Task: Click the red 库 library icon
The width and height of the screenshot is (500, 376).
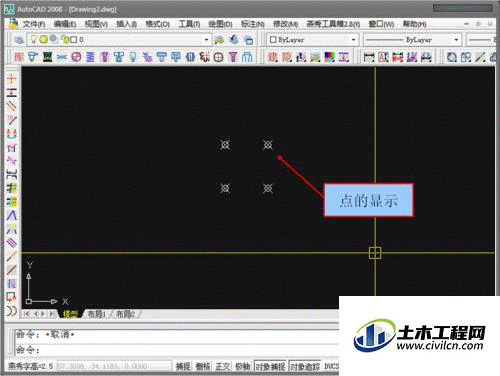Action: click(x=19, y=57)
